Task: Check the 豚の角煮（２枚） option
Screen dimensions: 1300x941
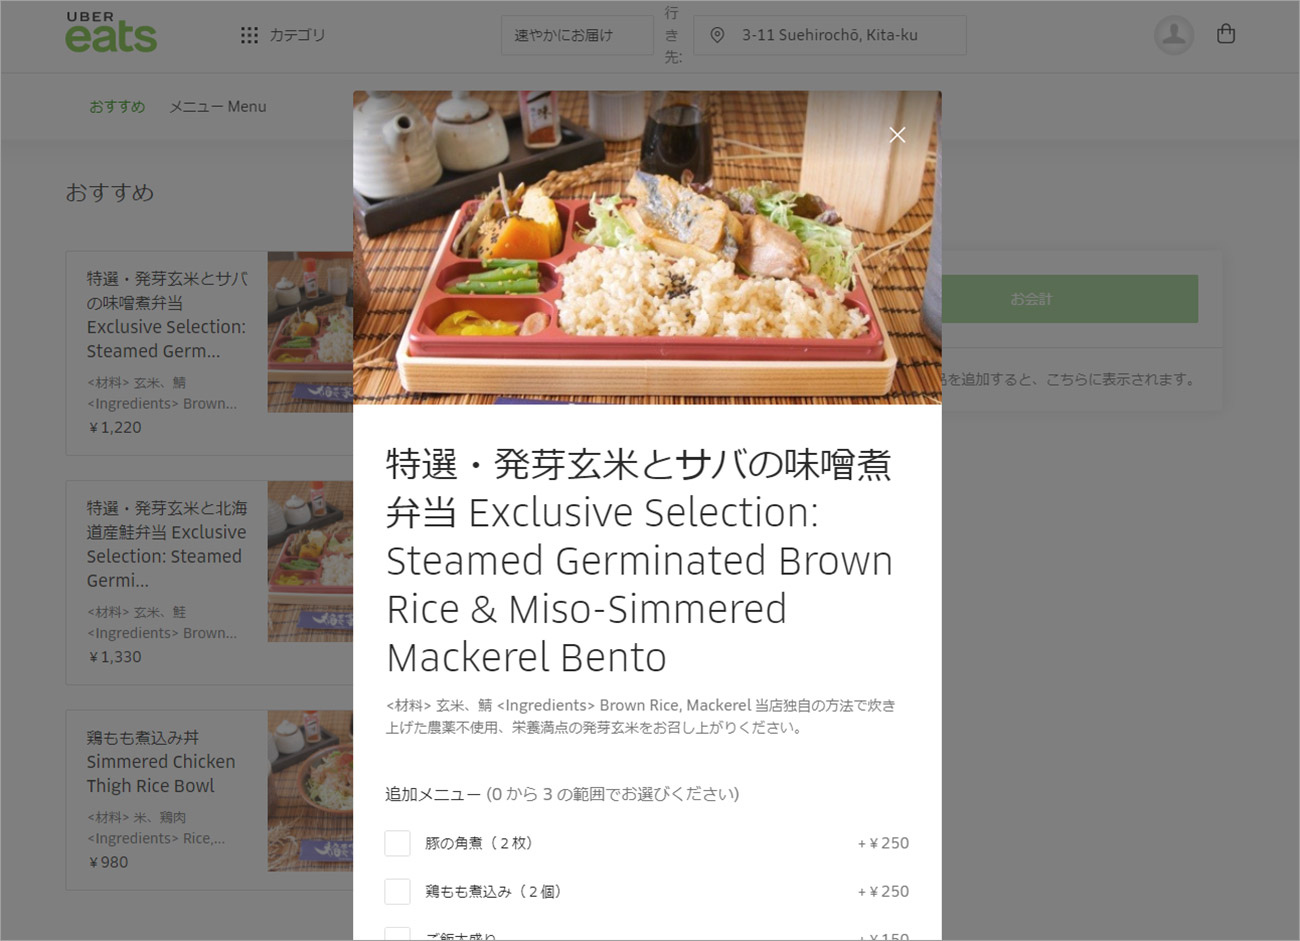Action: 397,843
